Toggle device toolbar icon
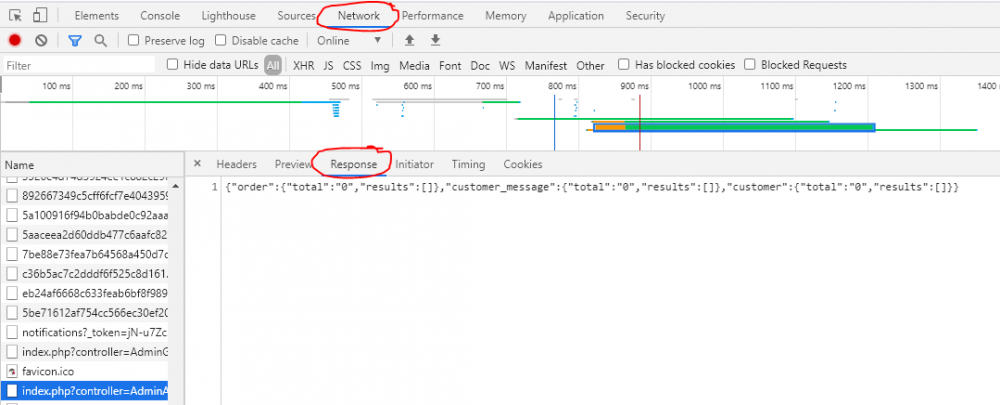1000x405 pixels. click(40, 15)
